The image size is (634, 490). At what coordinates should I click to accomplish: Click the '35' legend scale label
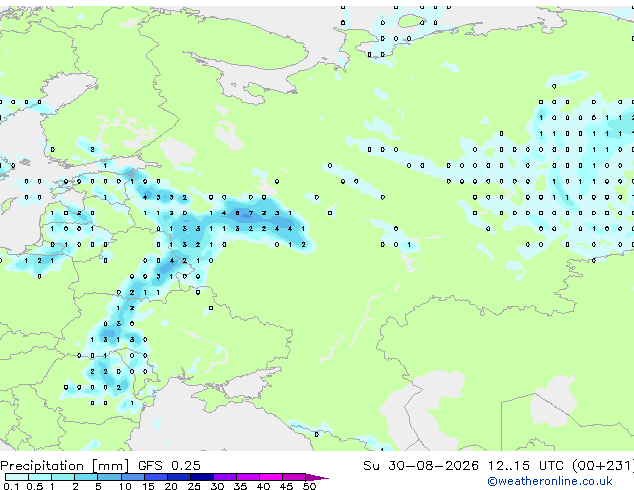[240, 486]
